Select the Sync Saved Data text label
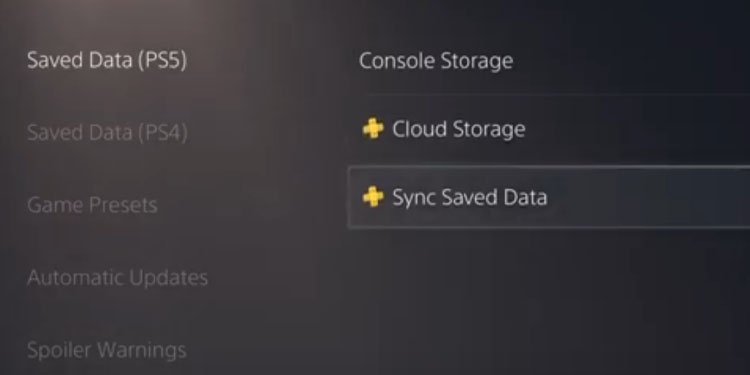The width and height of the screenshot is (750, 375). 470,198
